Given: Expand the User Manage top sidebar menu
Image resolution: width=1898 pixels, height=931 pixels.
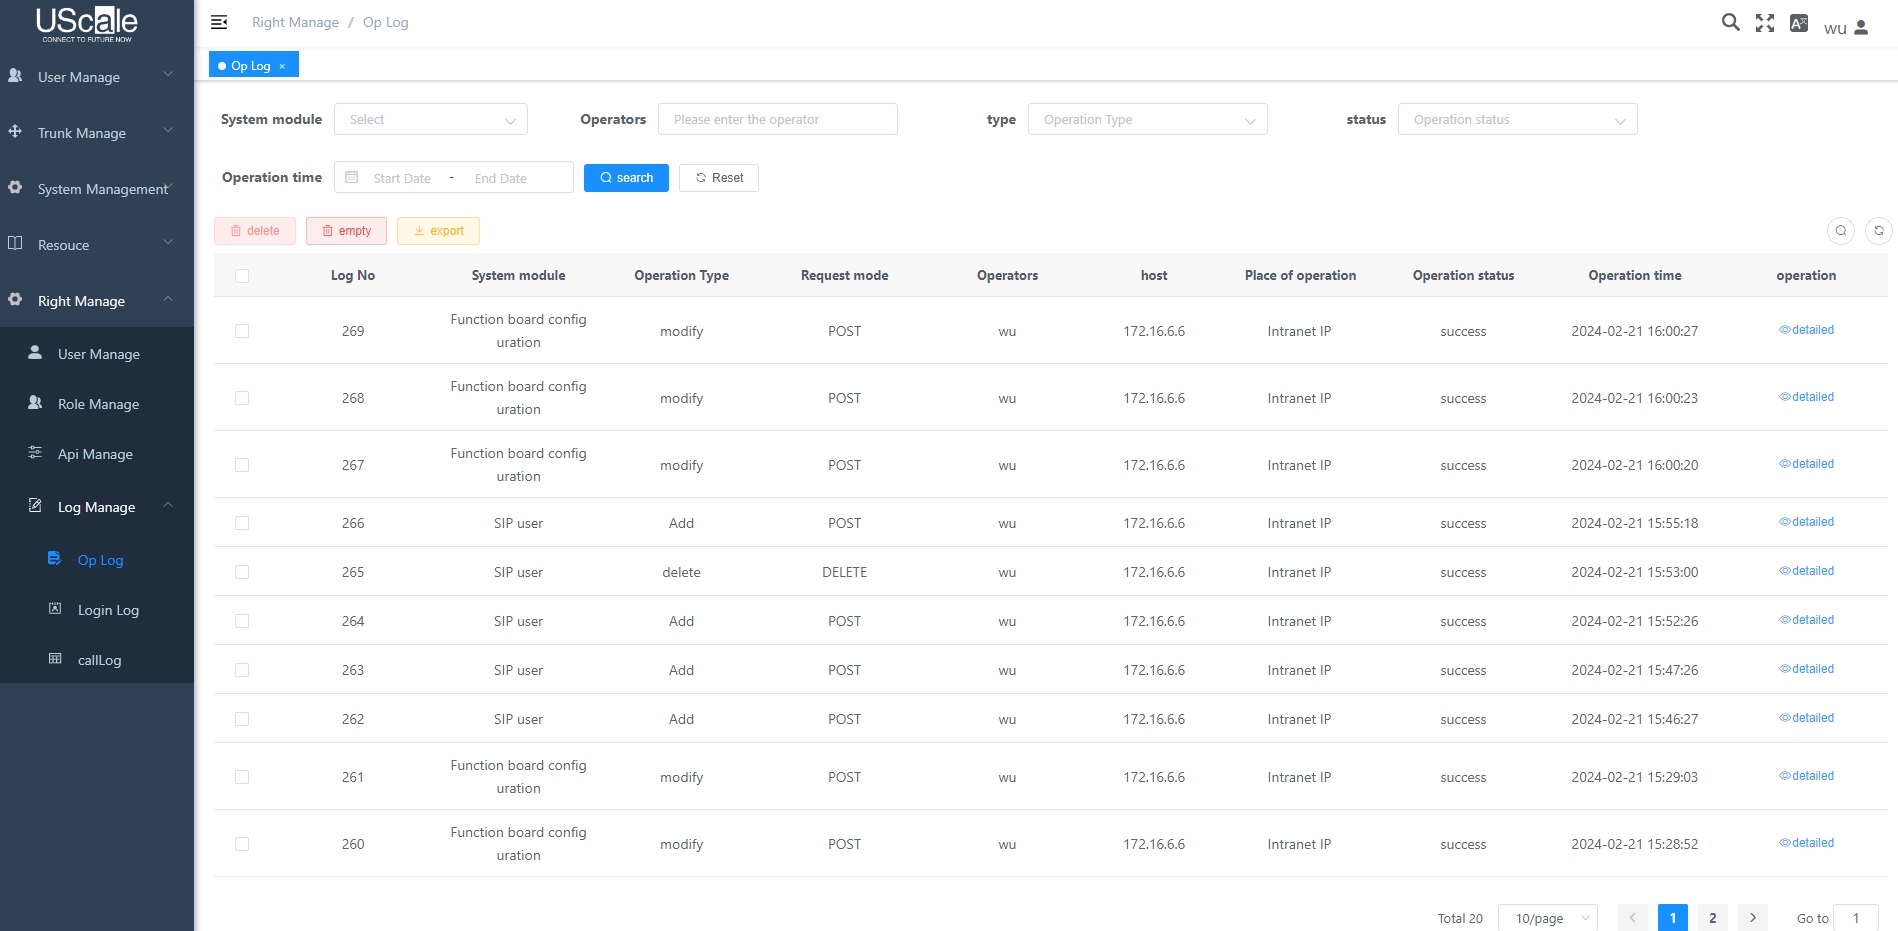Looking at the screenshot, I should pos(97,77).
